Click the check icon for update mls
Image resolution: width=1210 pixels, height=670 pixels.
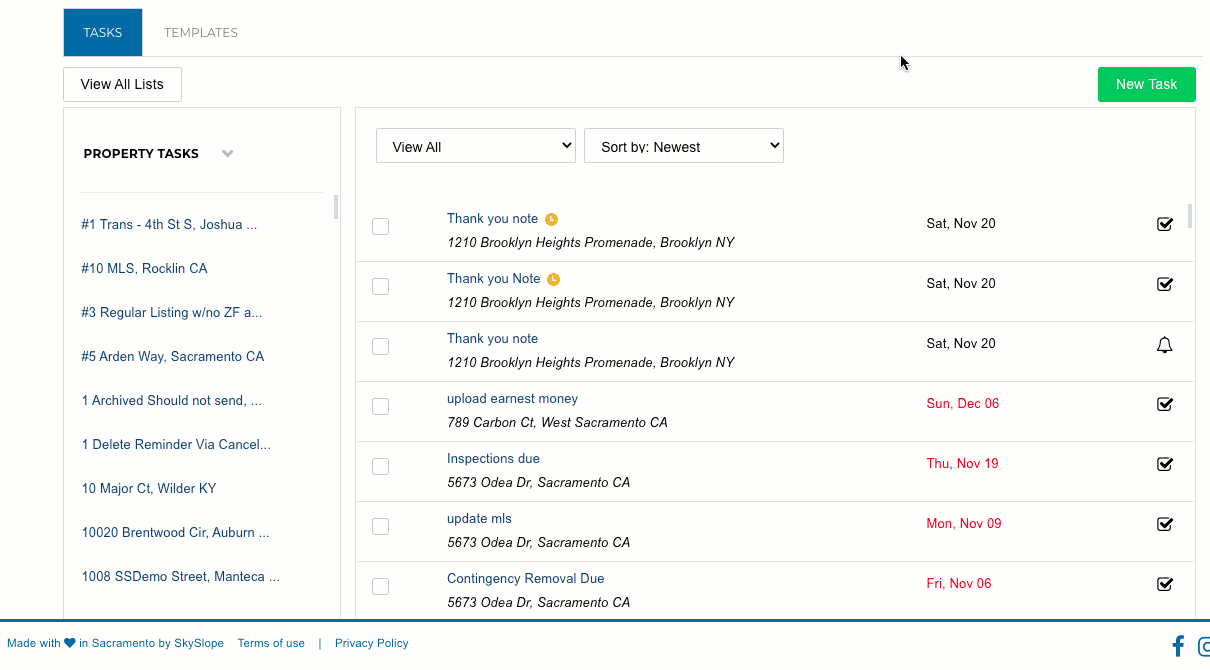(x=1164, y=524)
